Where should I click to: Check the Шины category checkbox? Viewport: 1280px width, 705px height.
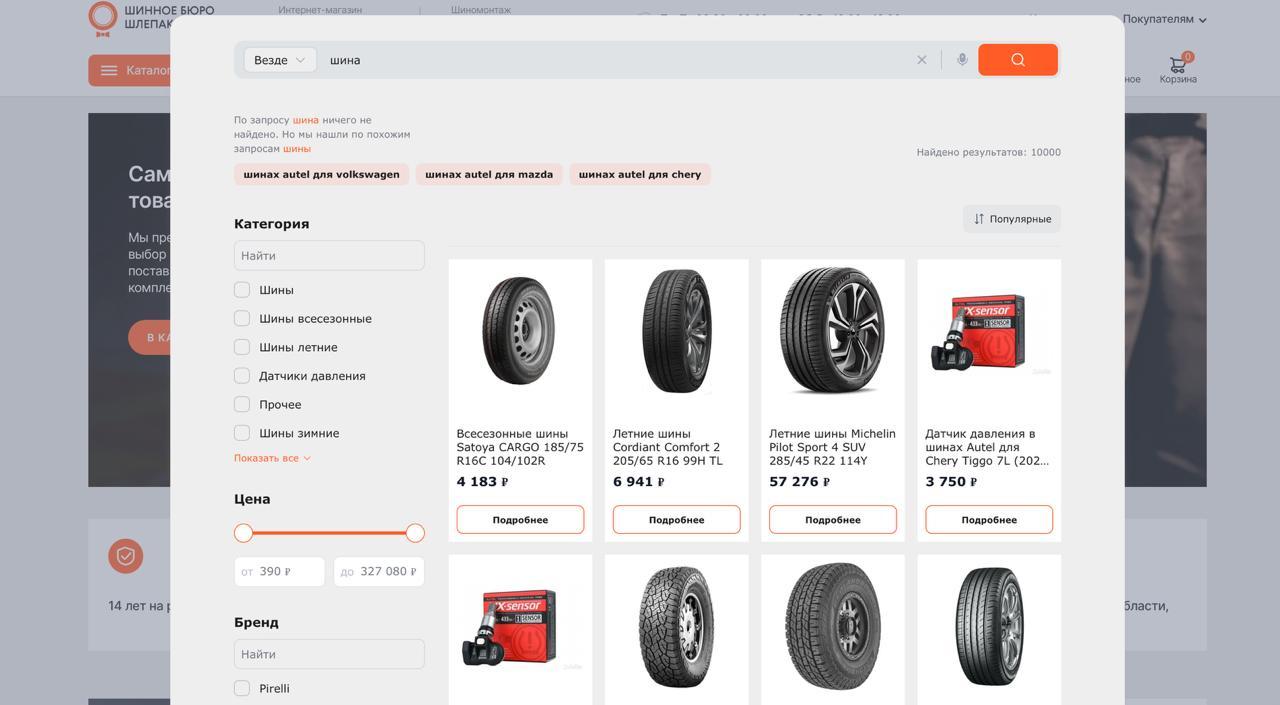coord(242,290)
